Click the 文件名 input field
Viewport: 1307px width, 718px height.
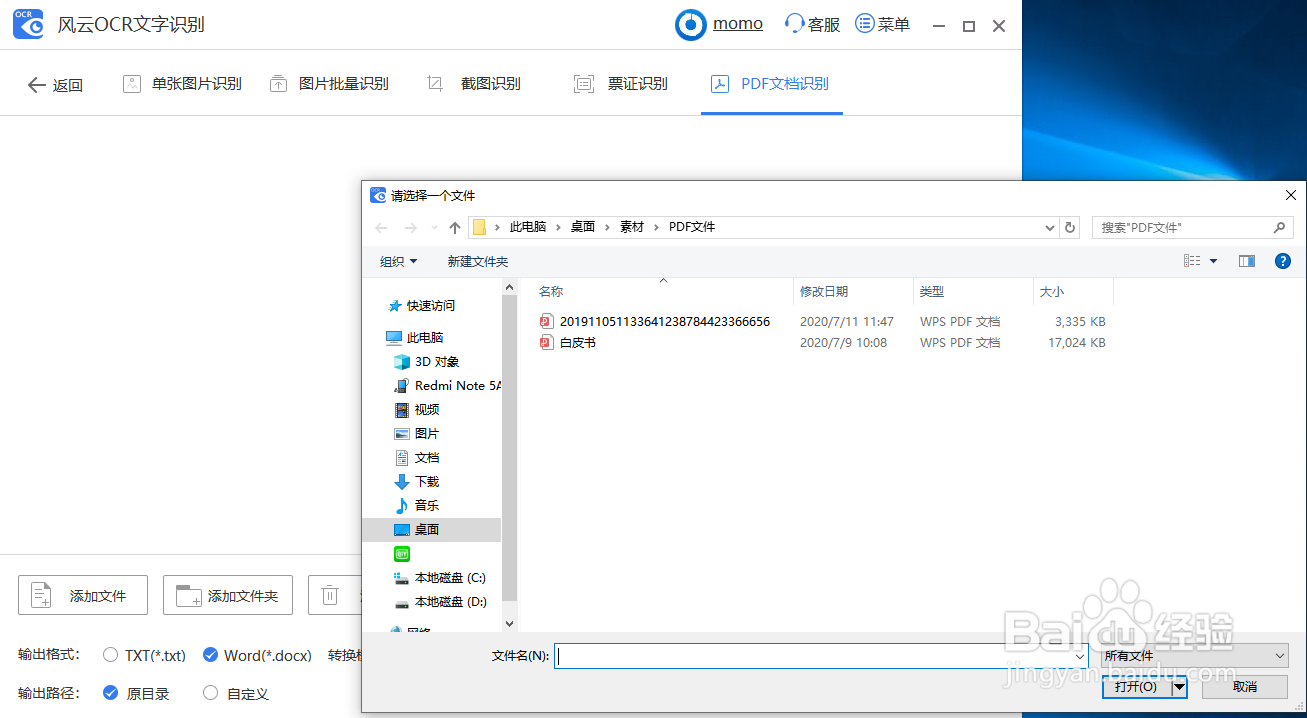(x=821, y=656)
